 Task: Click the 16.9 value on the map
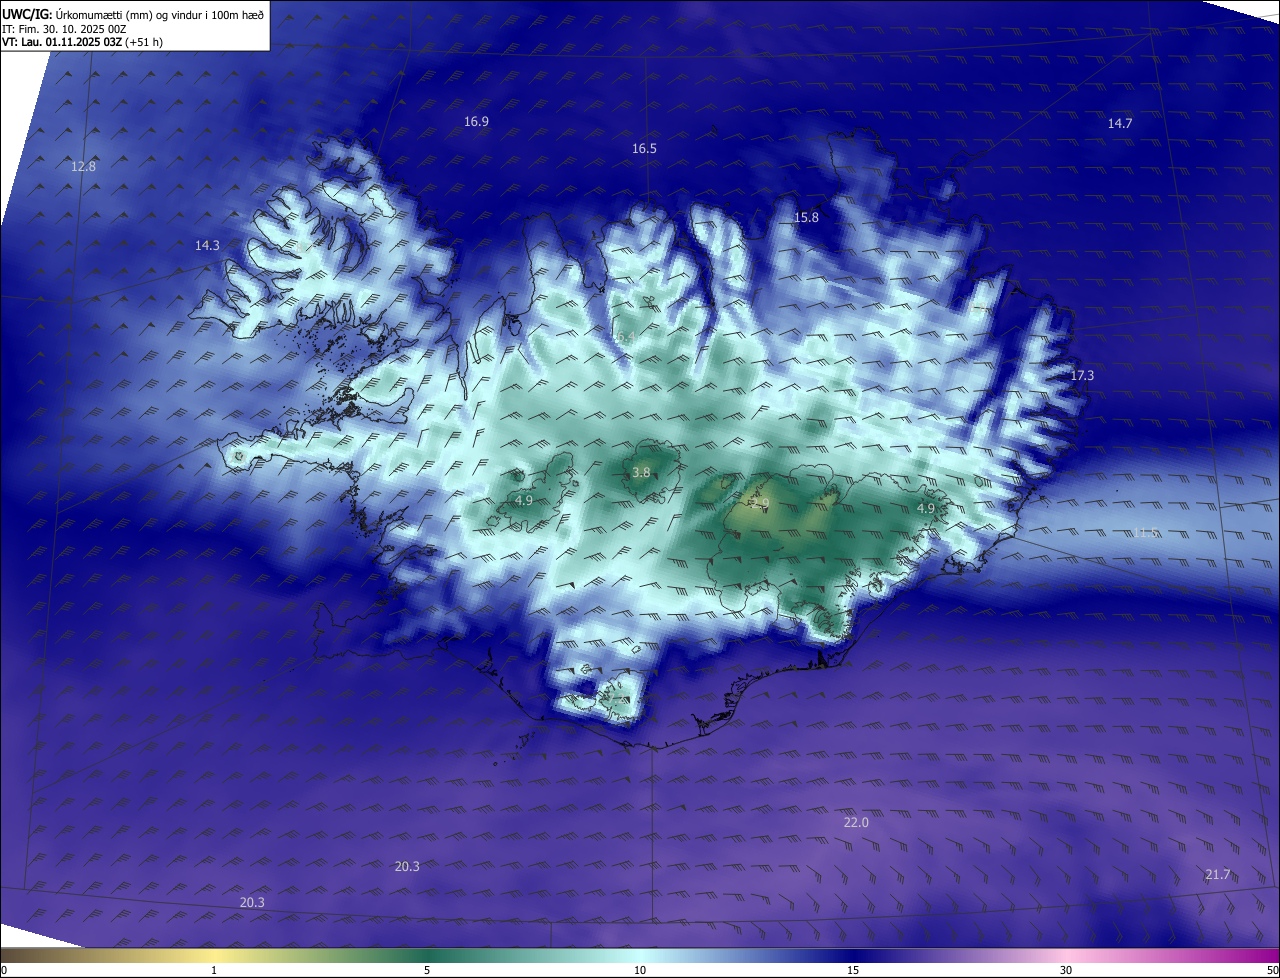click(x=476, y=122)
